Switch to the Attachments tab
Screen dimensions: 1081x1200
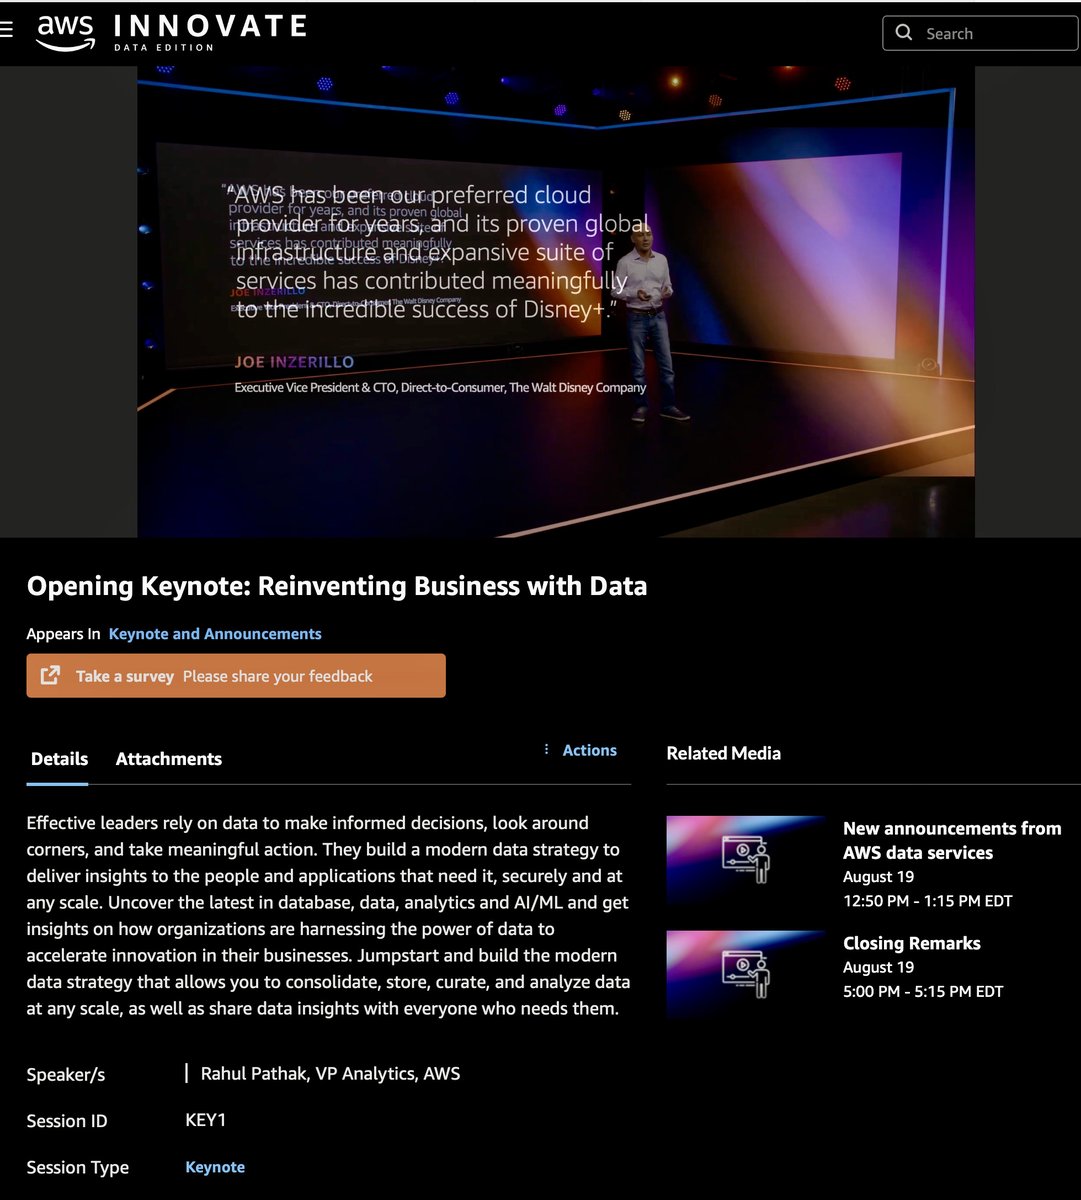169,759
